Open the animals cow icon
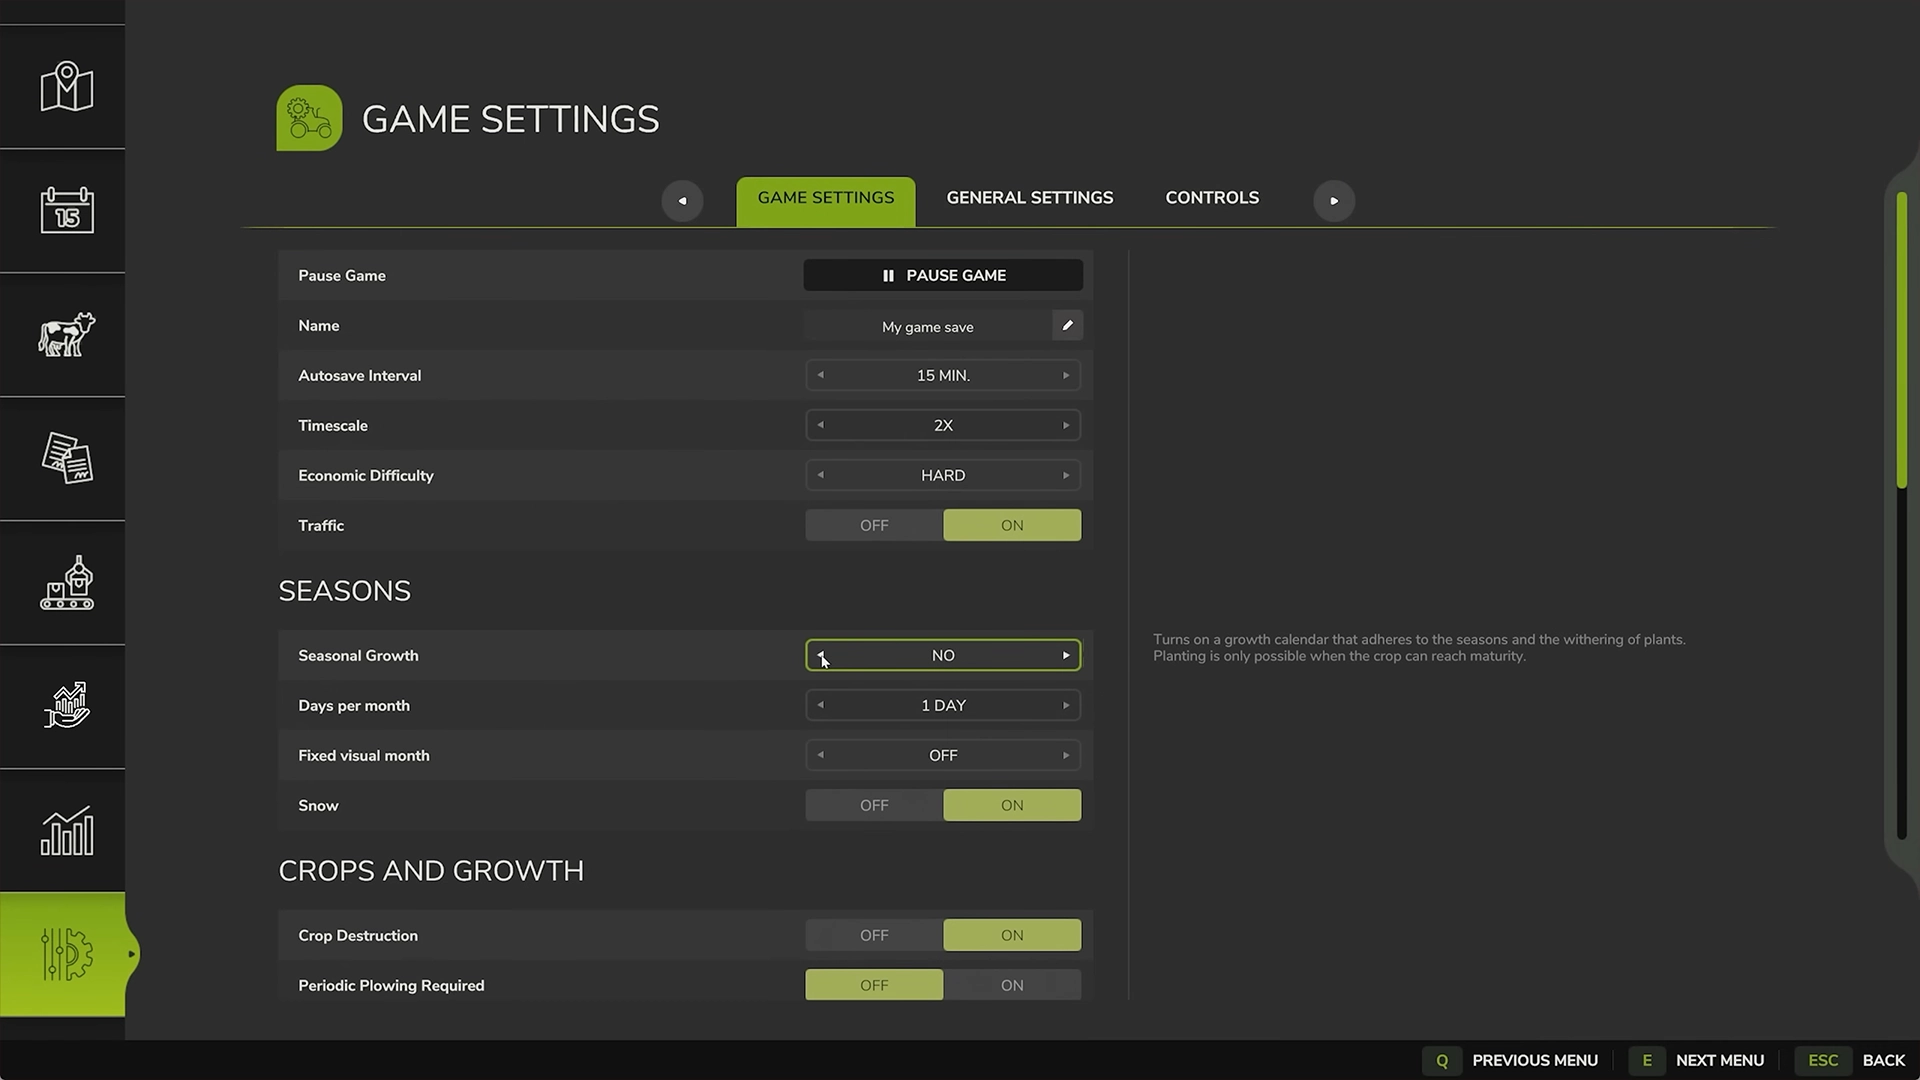 (x=66, y=334)
